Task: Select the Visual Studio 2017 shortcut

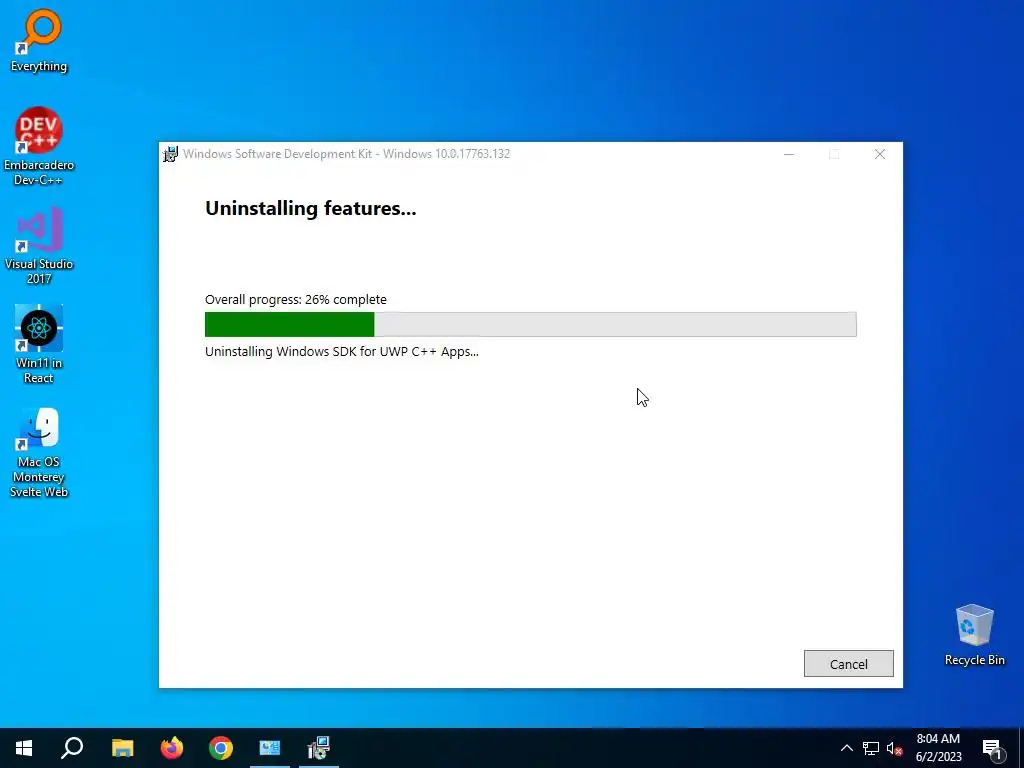Action: click(39, 246)
